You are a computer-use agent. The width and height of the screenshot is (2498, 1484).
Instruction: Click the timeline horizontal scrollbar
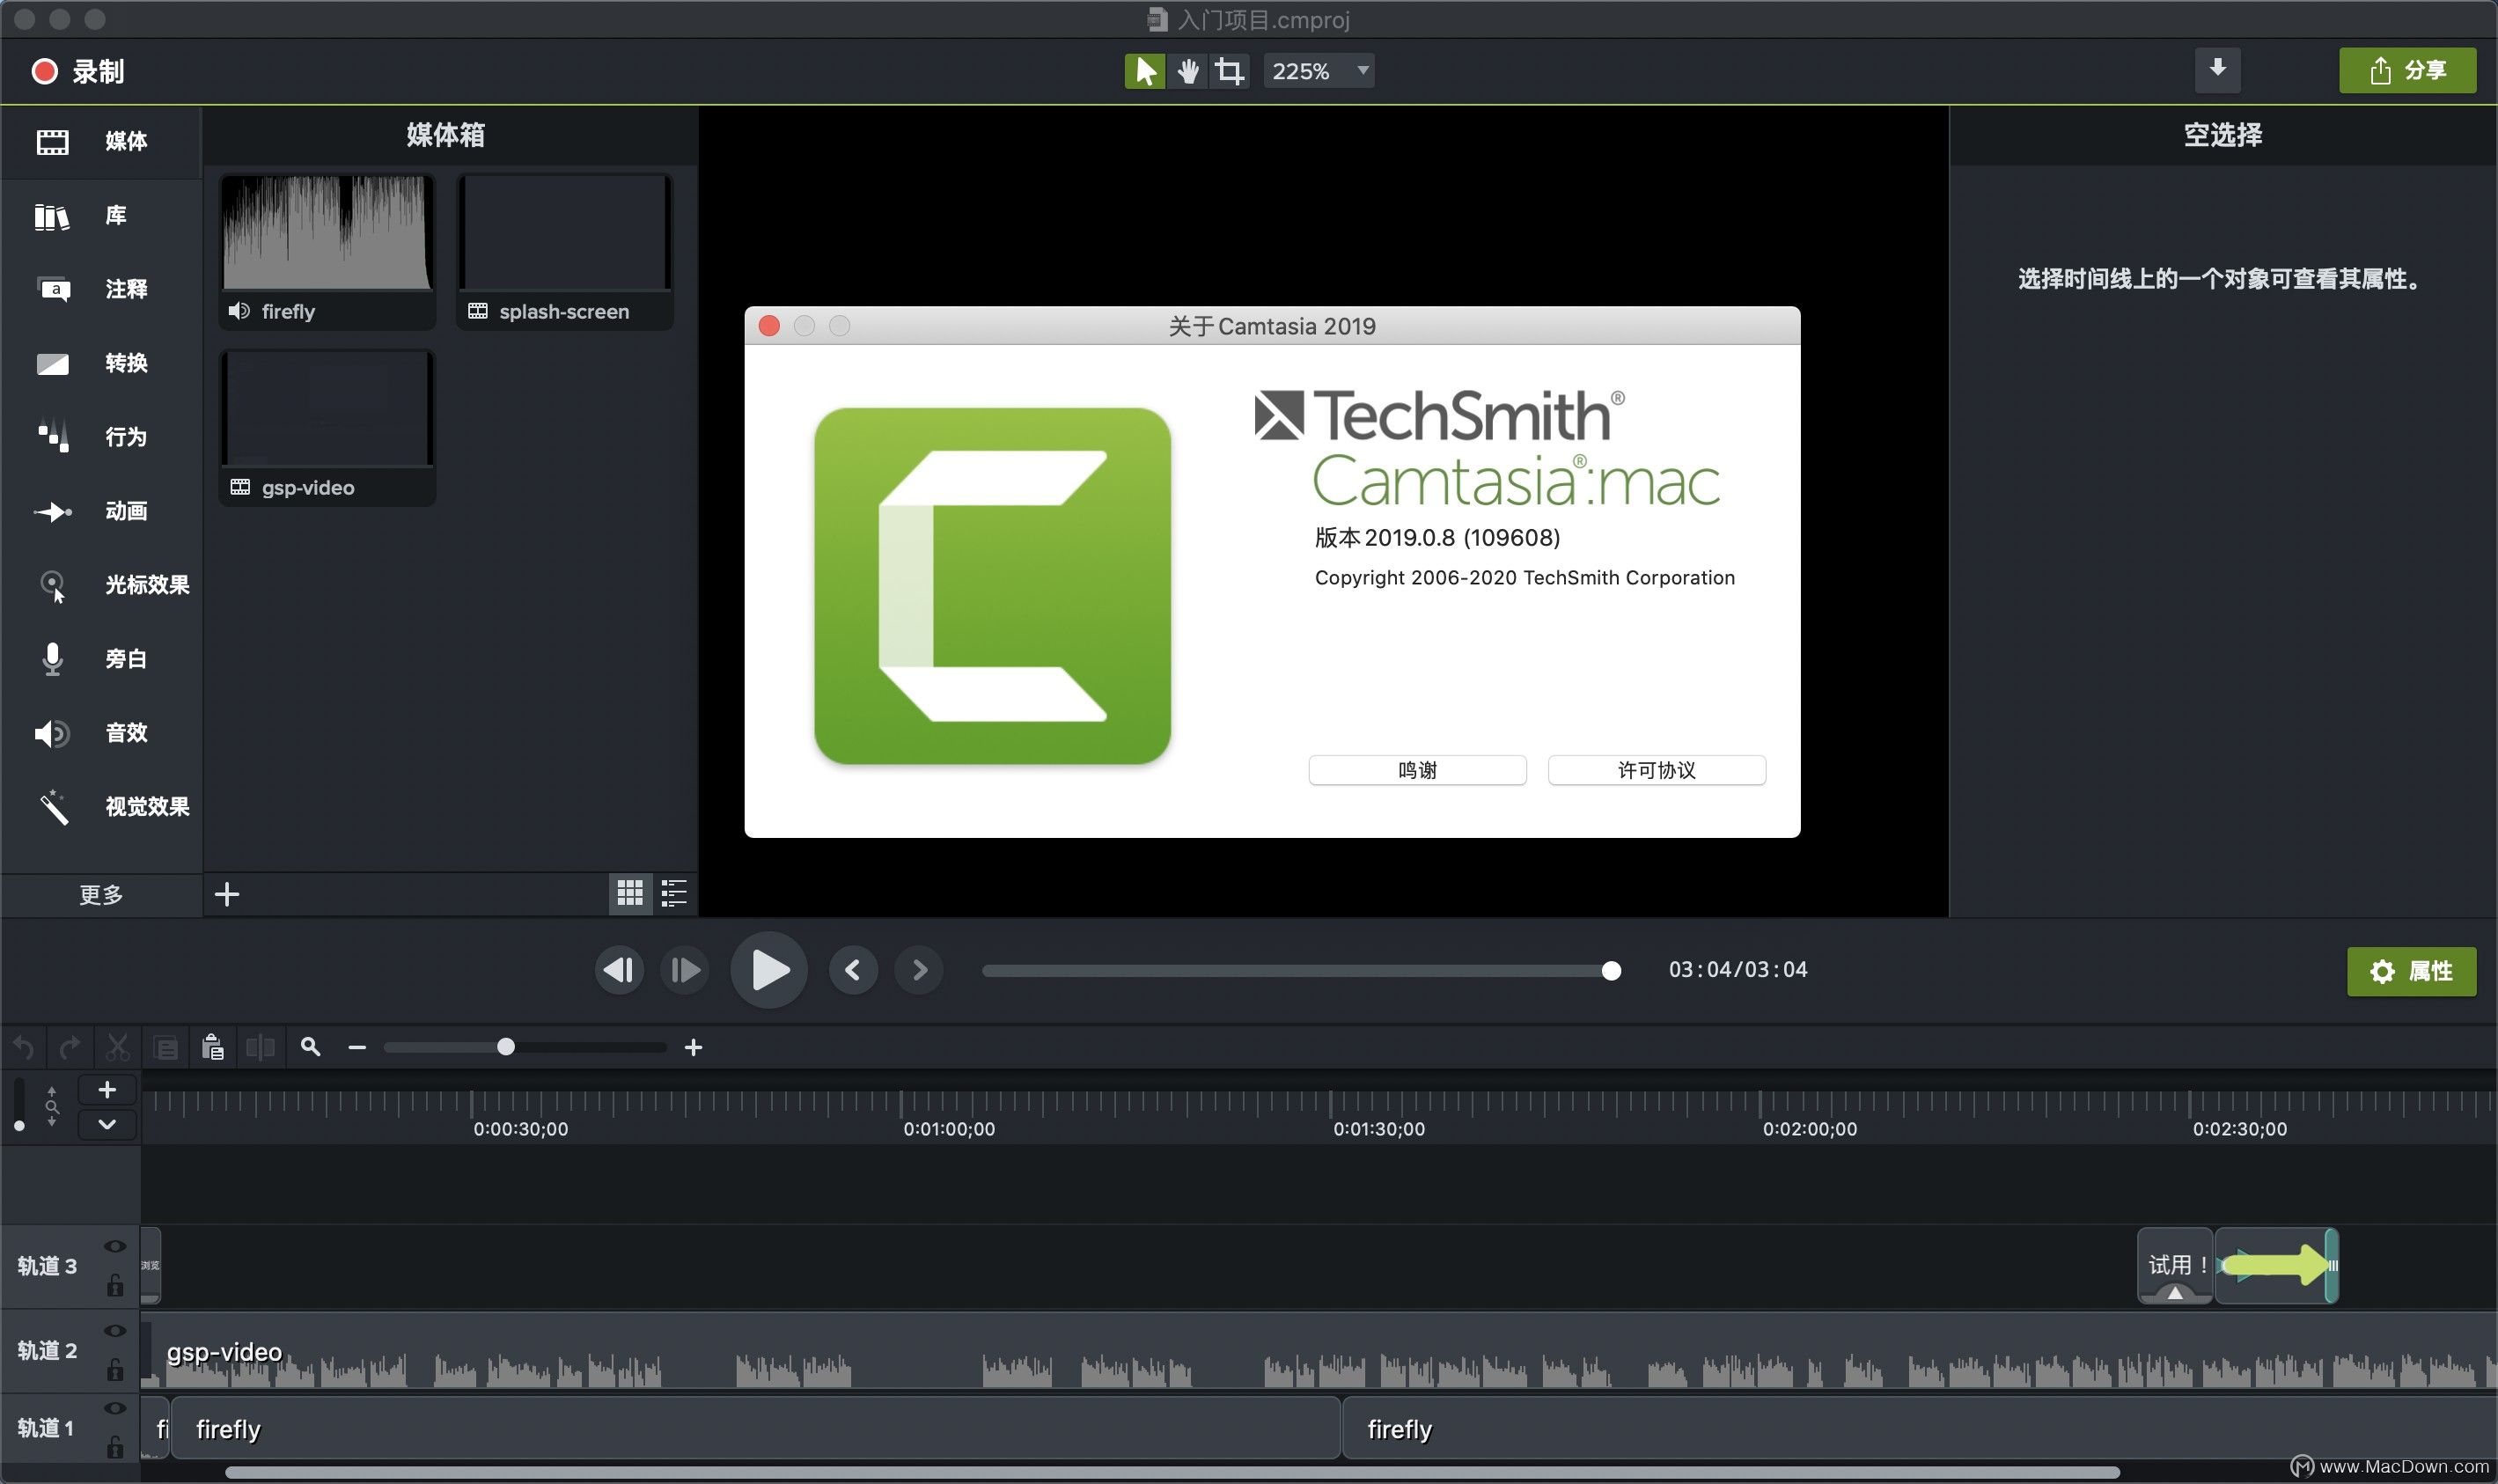pyautogui.click(x=1172, y=1472)
